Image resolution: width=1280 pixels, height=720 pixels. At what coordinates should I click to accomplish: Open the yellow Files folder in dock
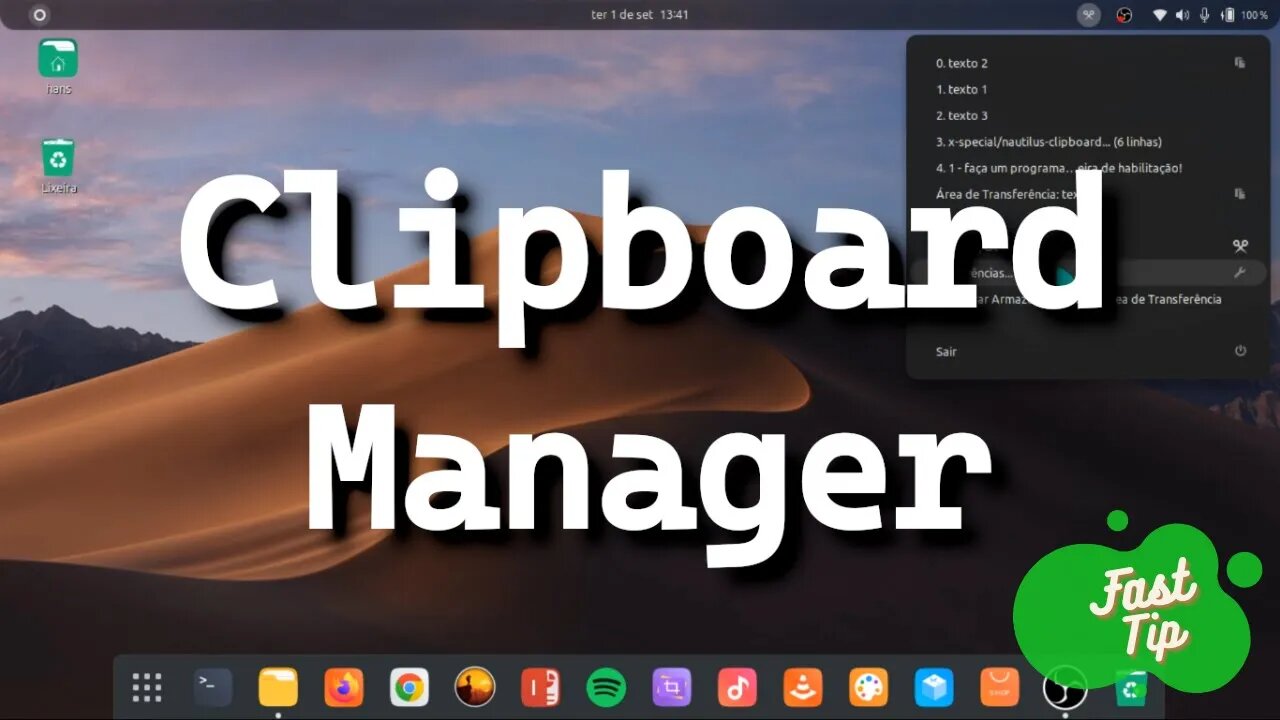click(278, 687)
